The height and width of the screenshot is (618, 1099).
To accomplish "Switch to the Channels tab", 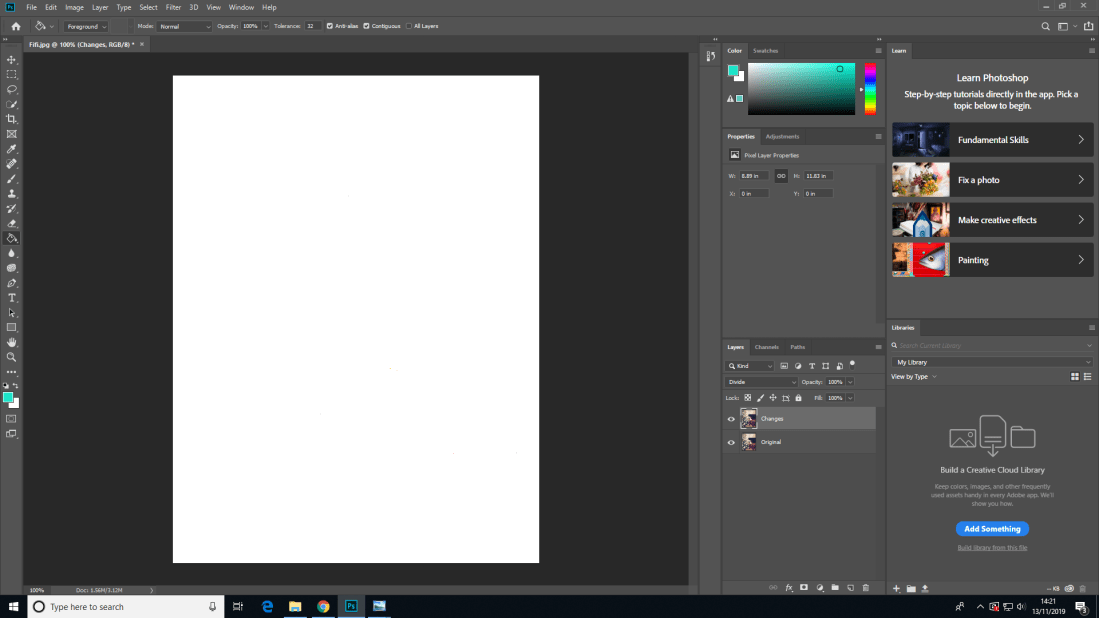I will tap(766, 347).
